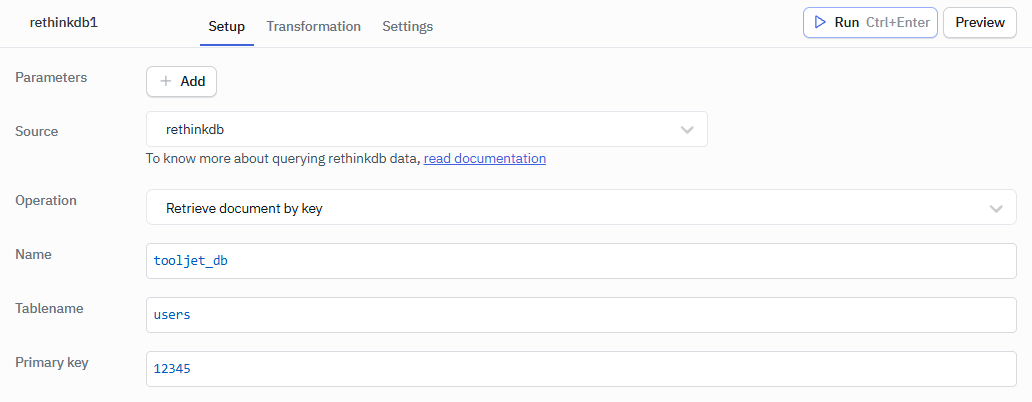Click the Parameters label
The width and height of the screenshot is (1032, 402).
point(51,77)
